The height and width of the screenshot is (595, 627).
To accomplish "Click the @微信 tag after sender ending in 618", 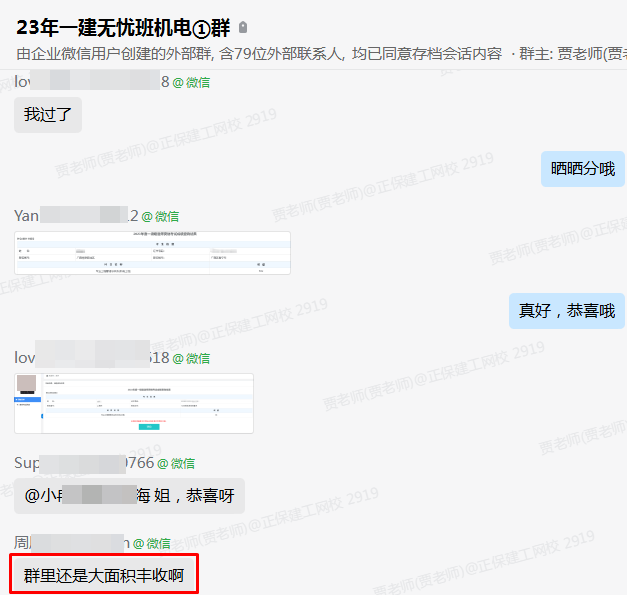I will (191, 357).
